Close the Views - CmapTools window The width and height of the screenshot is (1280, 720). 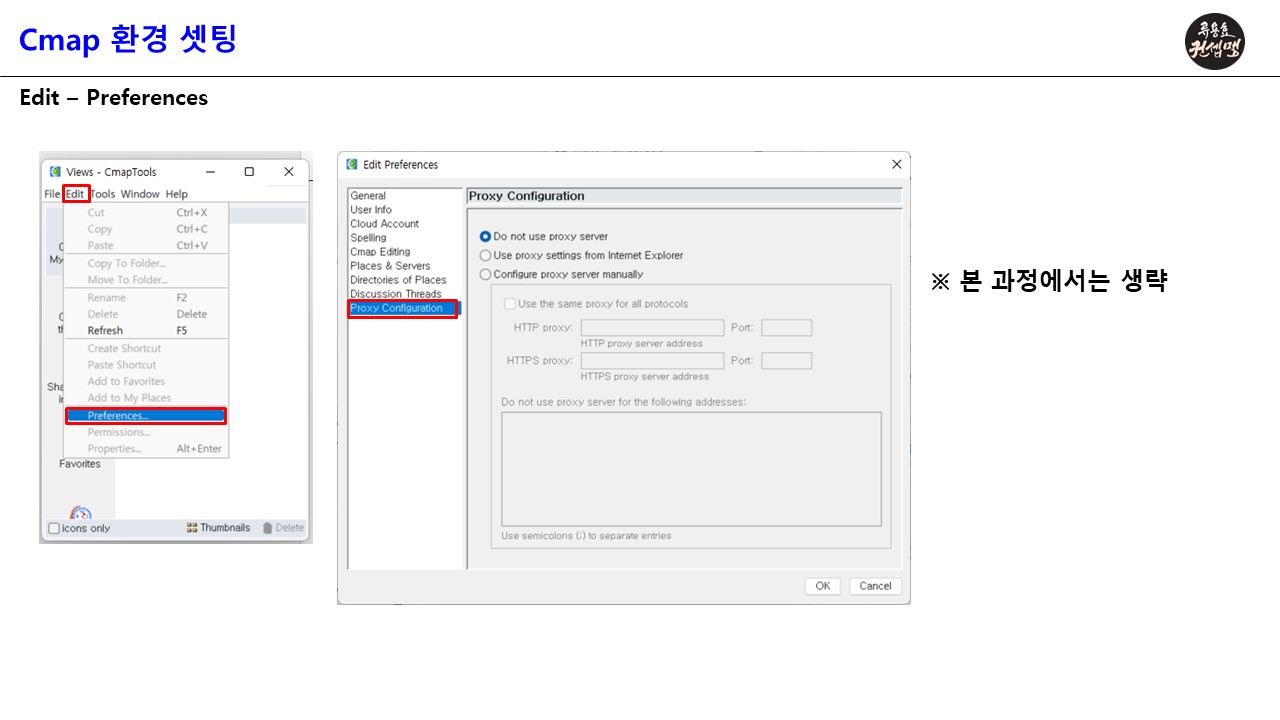point(289,172)
